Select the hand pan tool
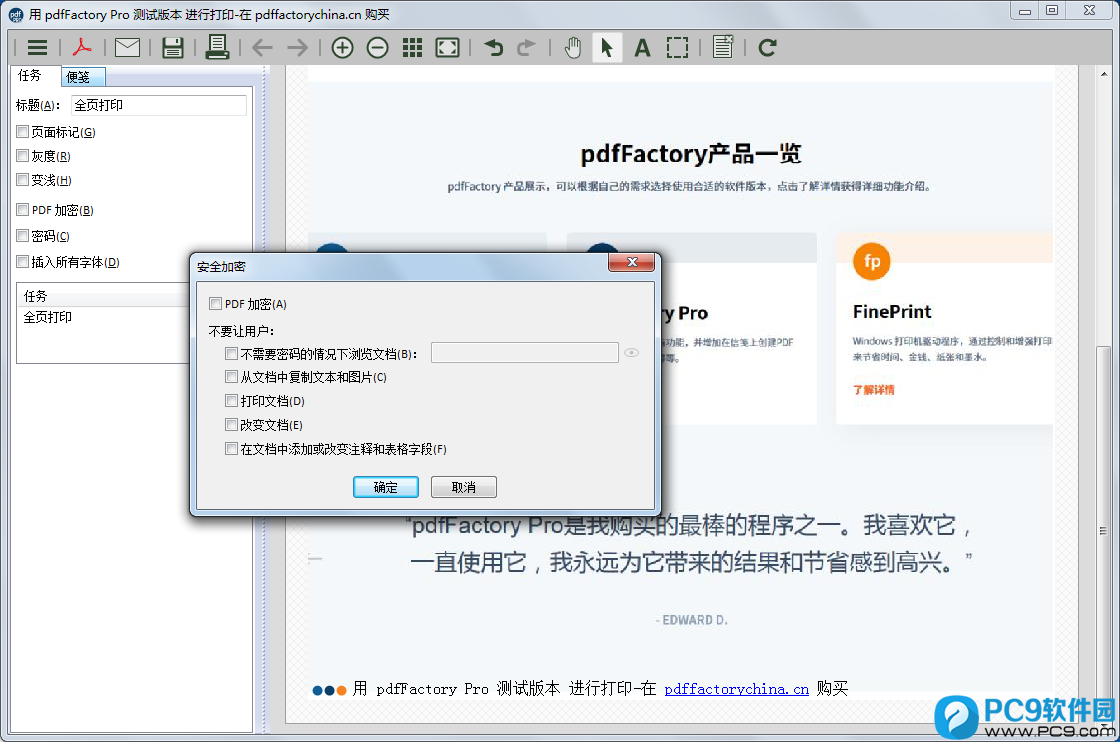Screen dimensions: 1120x742 pos(572,48)
